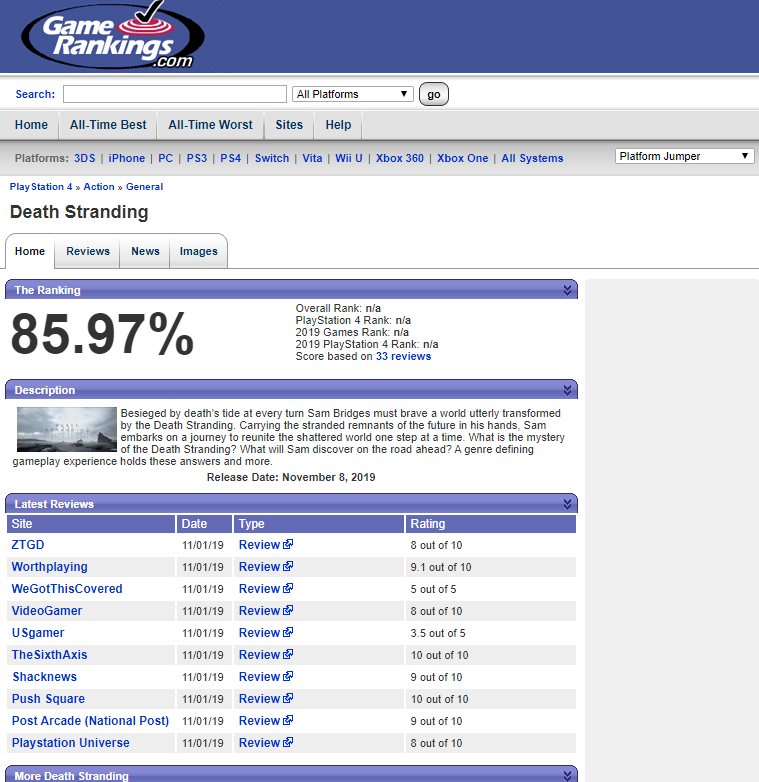This screenshot has height=782, width=759.
Task: Open the All Systems link
Action: pos(532,158)
